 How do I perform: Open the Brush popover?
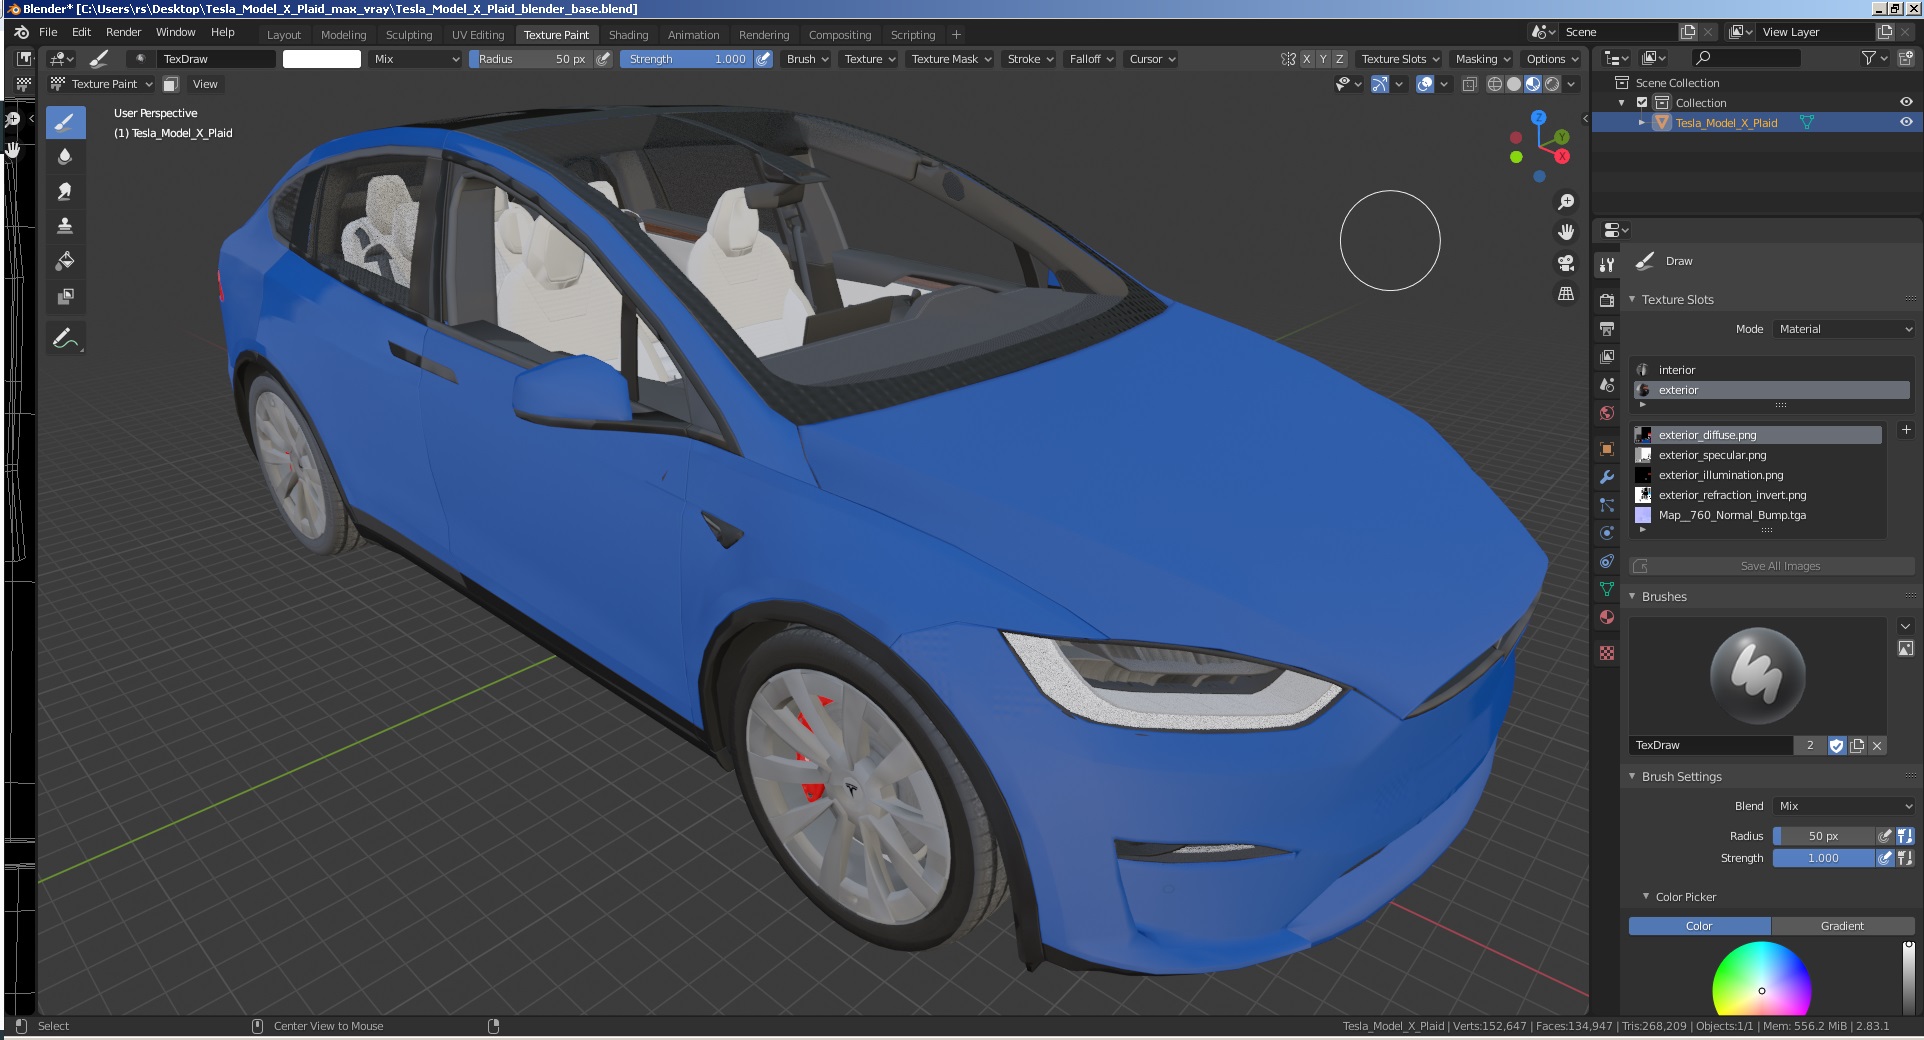coord(807,59)
